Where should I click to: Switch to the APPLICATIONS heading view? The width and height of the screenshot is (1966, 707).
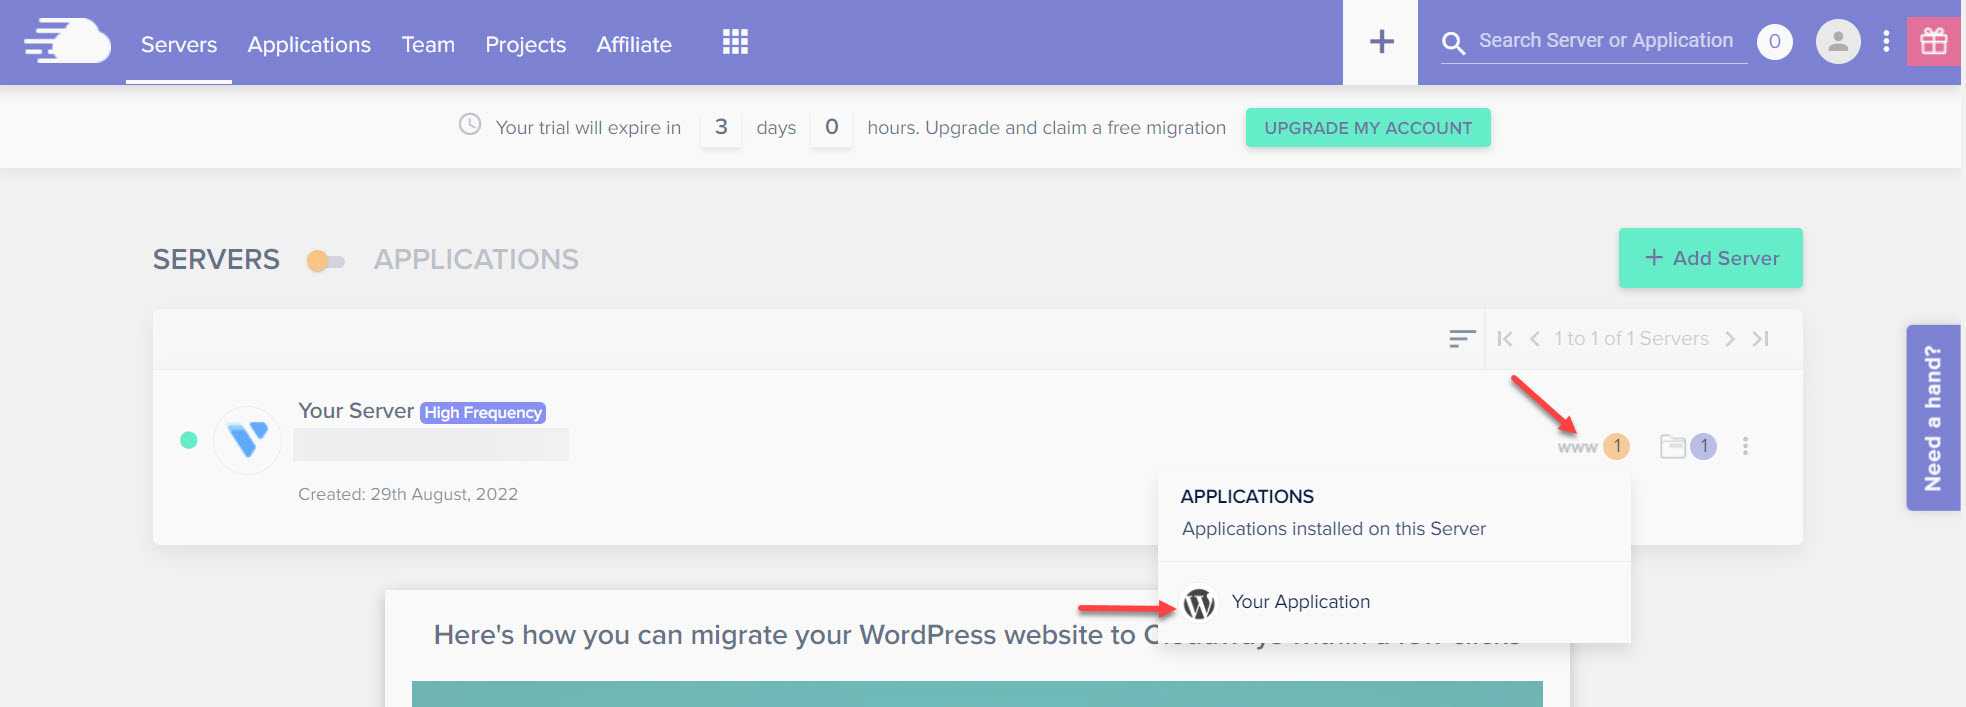click(x=476, y=260)
